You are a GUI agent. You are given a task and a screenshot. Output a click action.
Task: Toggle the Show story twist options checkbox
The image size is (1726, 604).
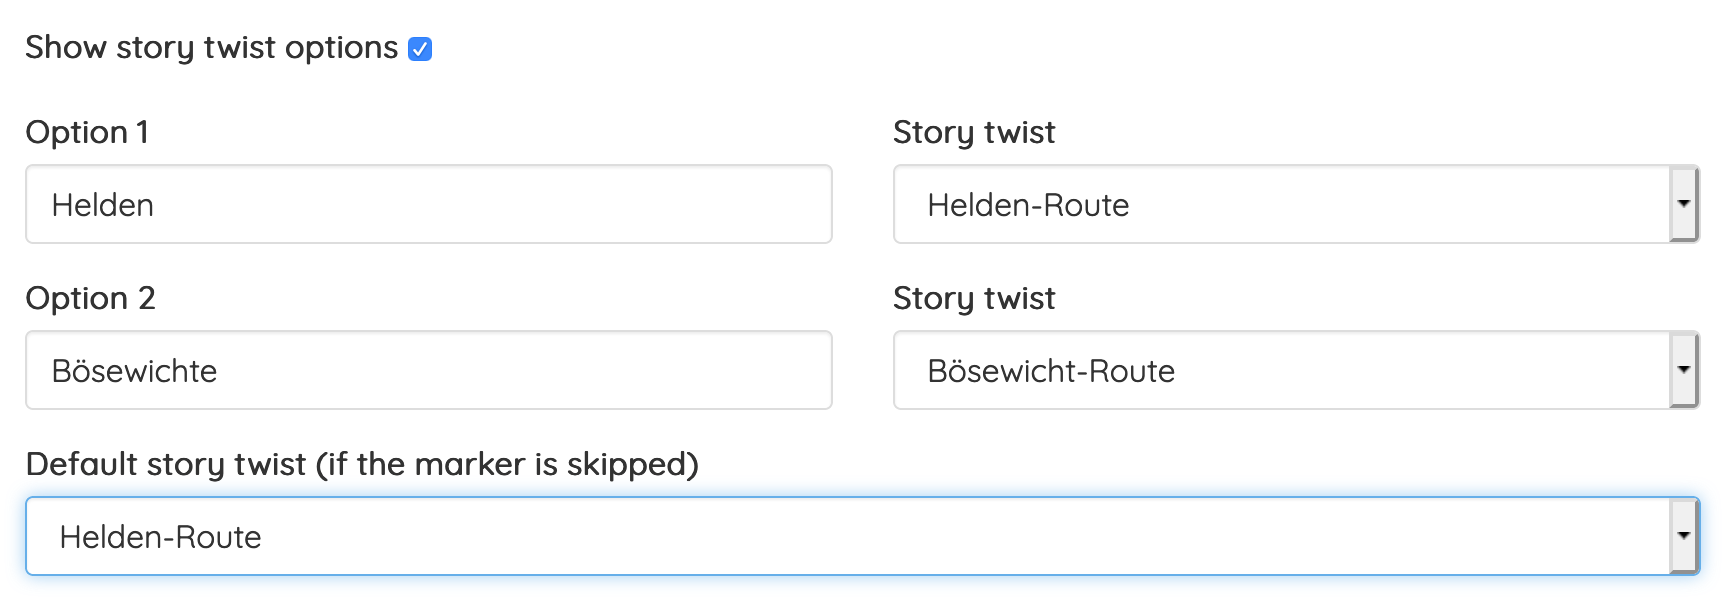pos(420,49)
